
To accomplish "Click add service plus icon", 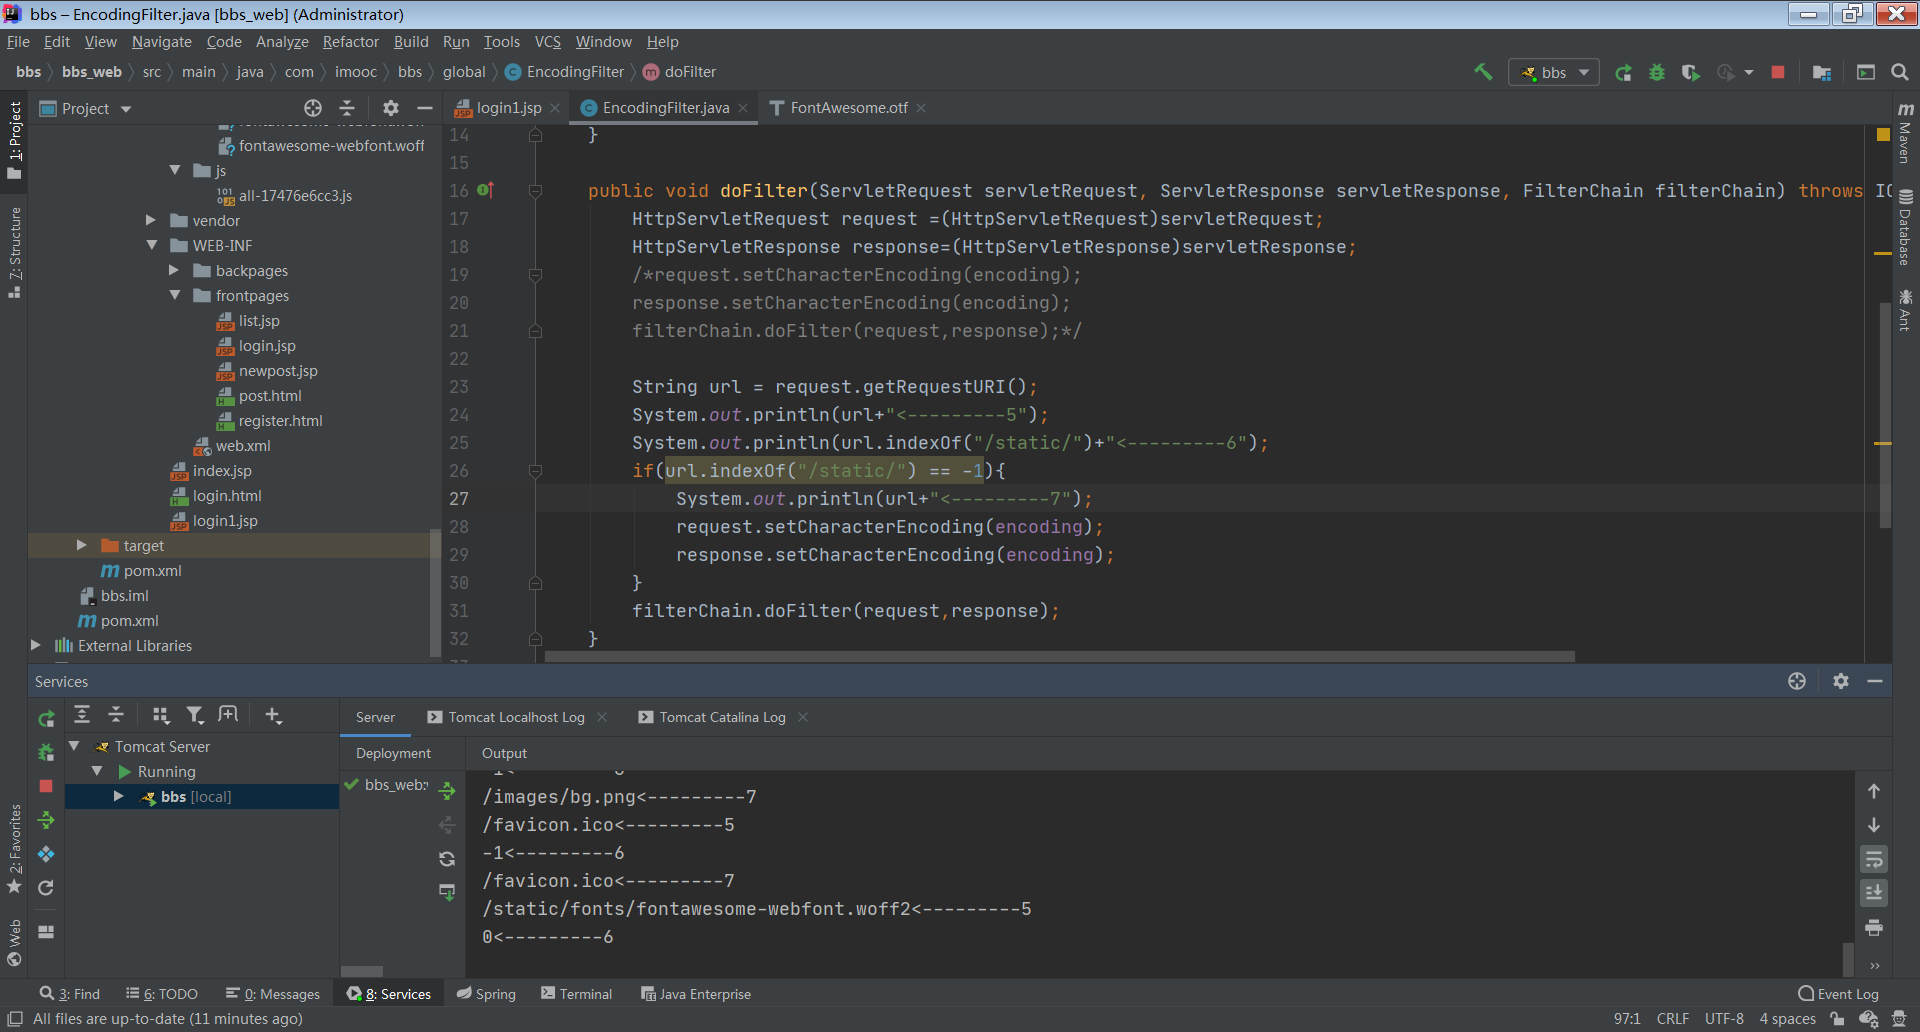I will 273,714.
